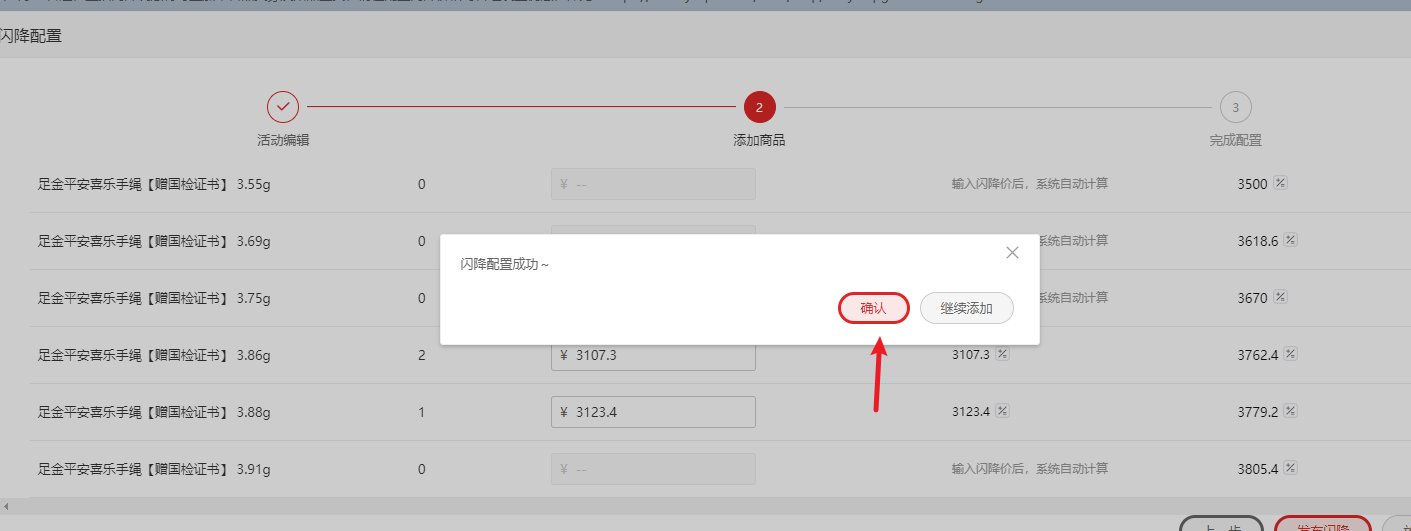Click 继续添加 to add more products
The width and height of the screenshot is (1411, 531).
(x=966, y=308)
